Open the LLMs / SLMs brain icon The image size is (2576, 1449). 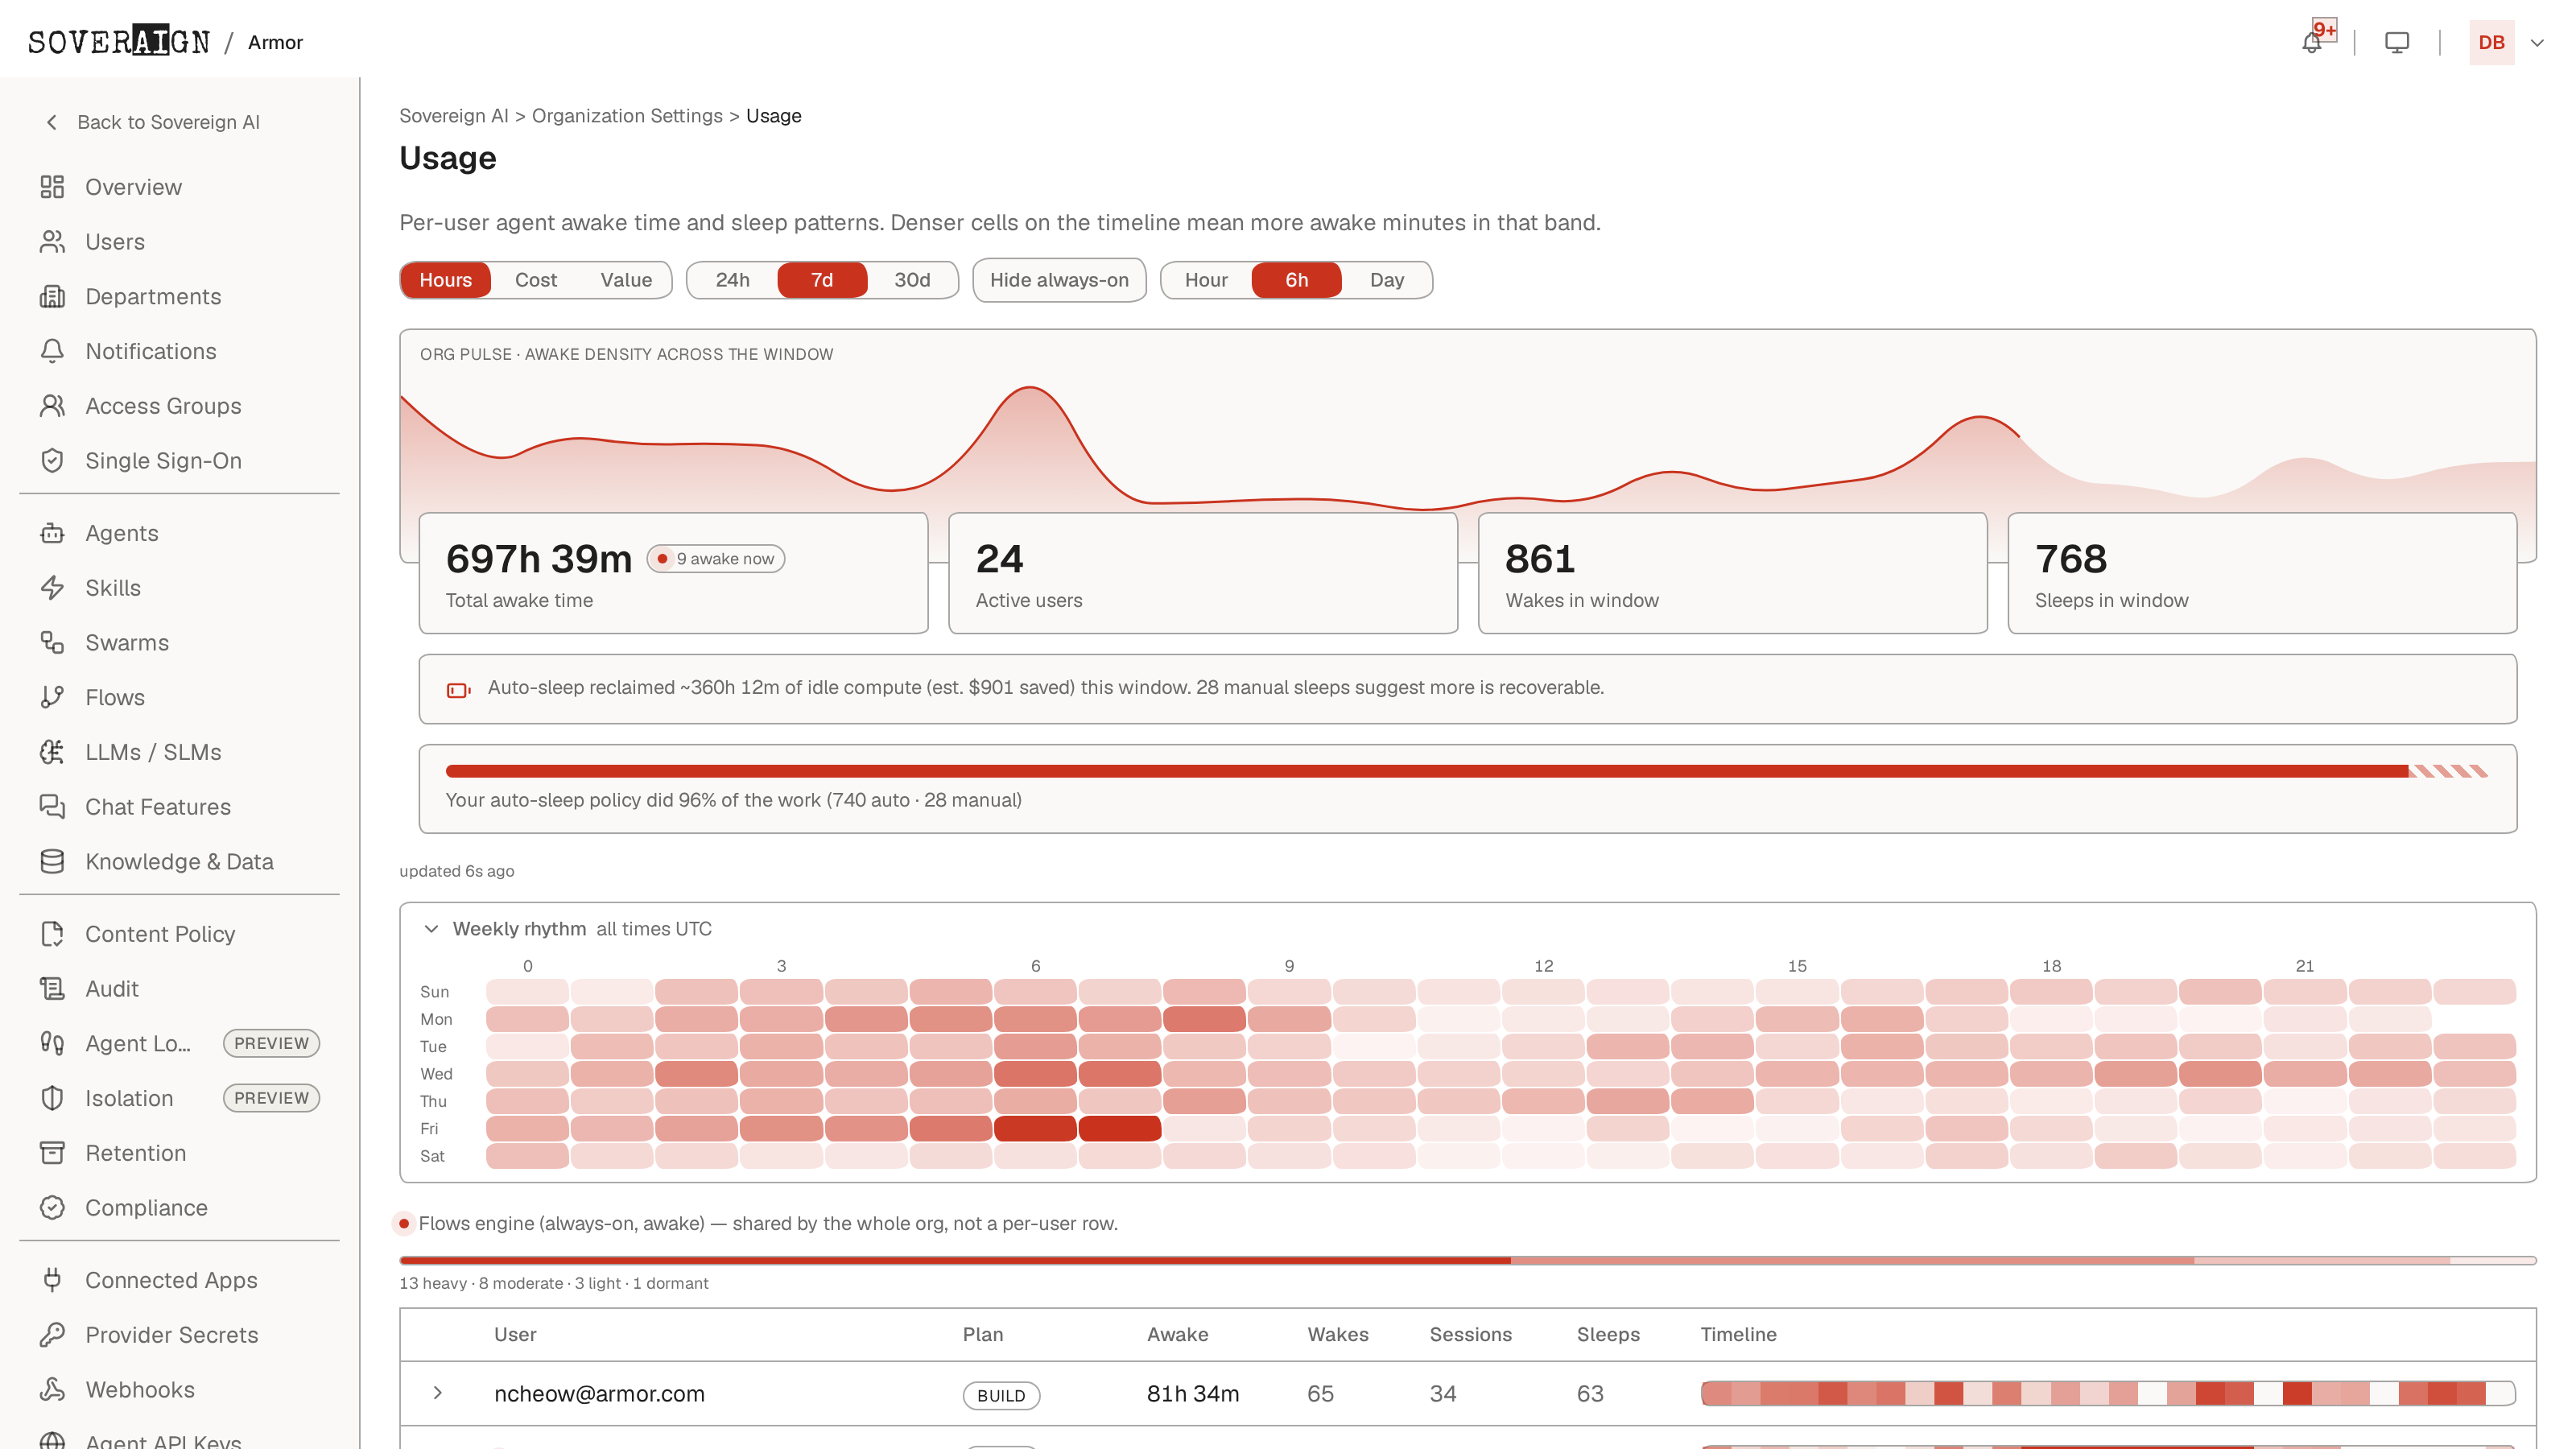(52, 752)
